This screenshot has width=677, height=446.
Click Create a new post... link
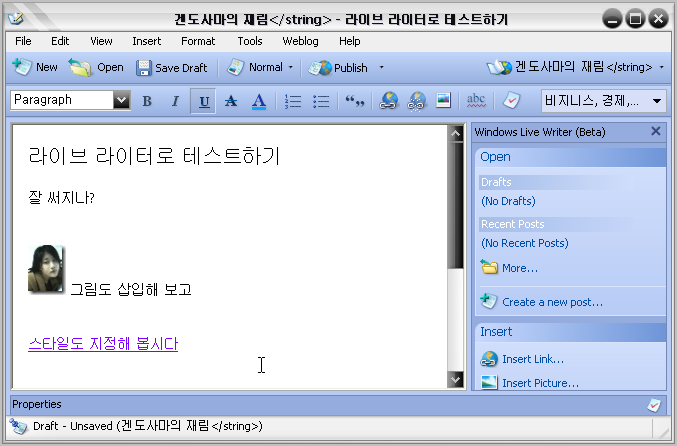coord(552,302)
